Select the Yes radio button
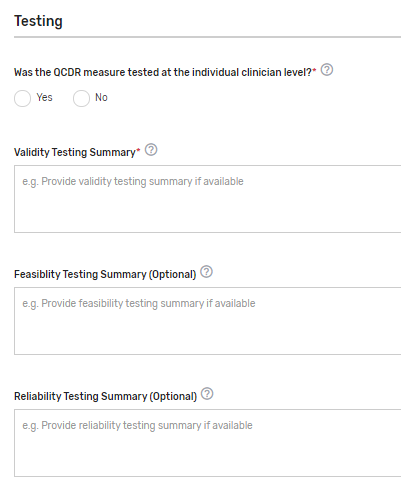The image size is (401, 496). coord(22,98)
